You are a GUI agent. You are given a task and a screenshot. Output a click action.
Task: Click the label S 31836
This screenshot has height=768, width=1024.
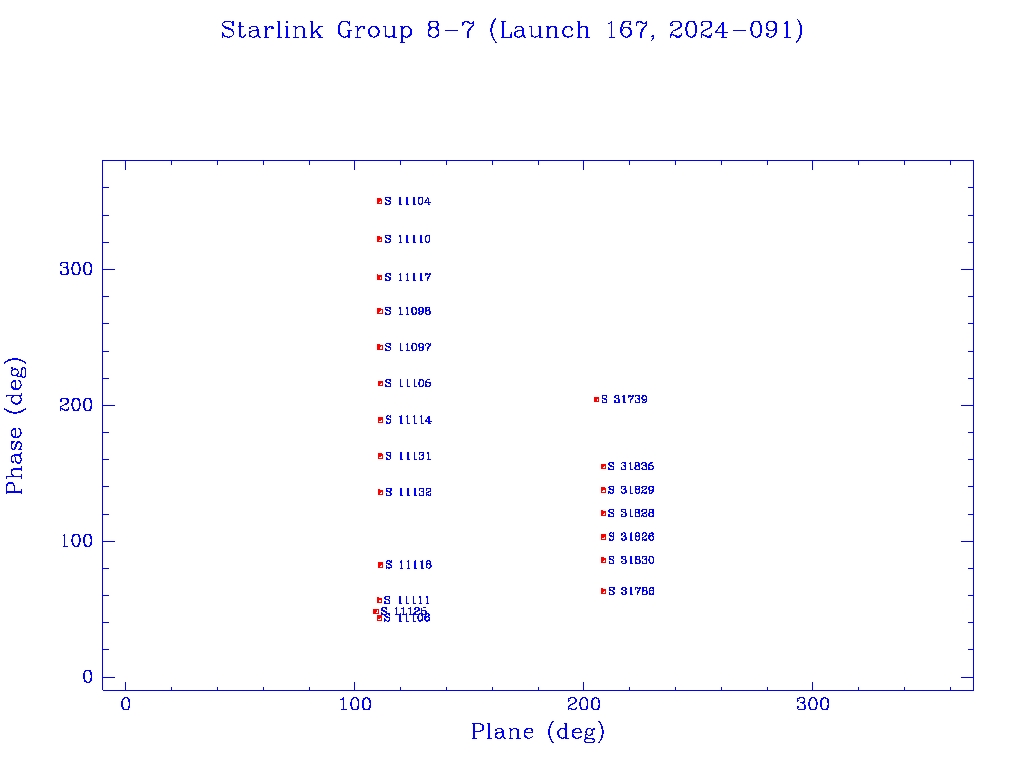(x=631, y=466)
